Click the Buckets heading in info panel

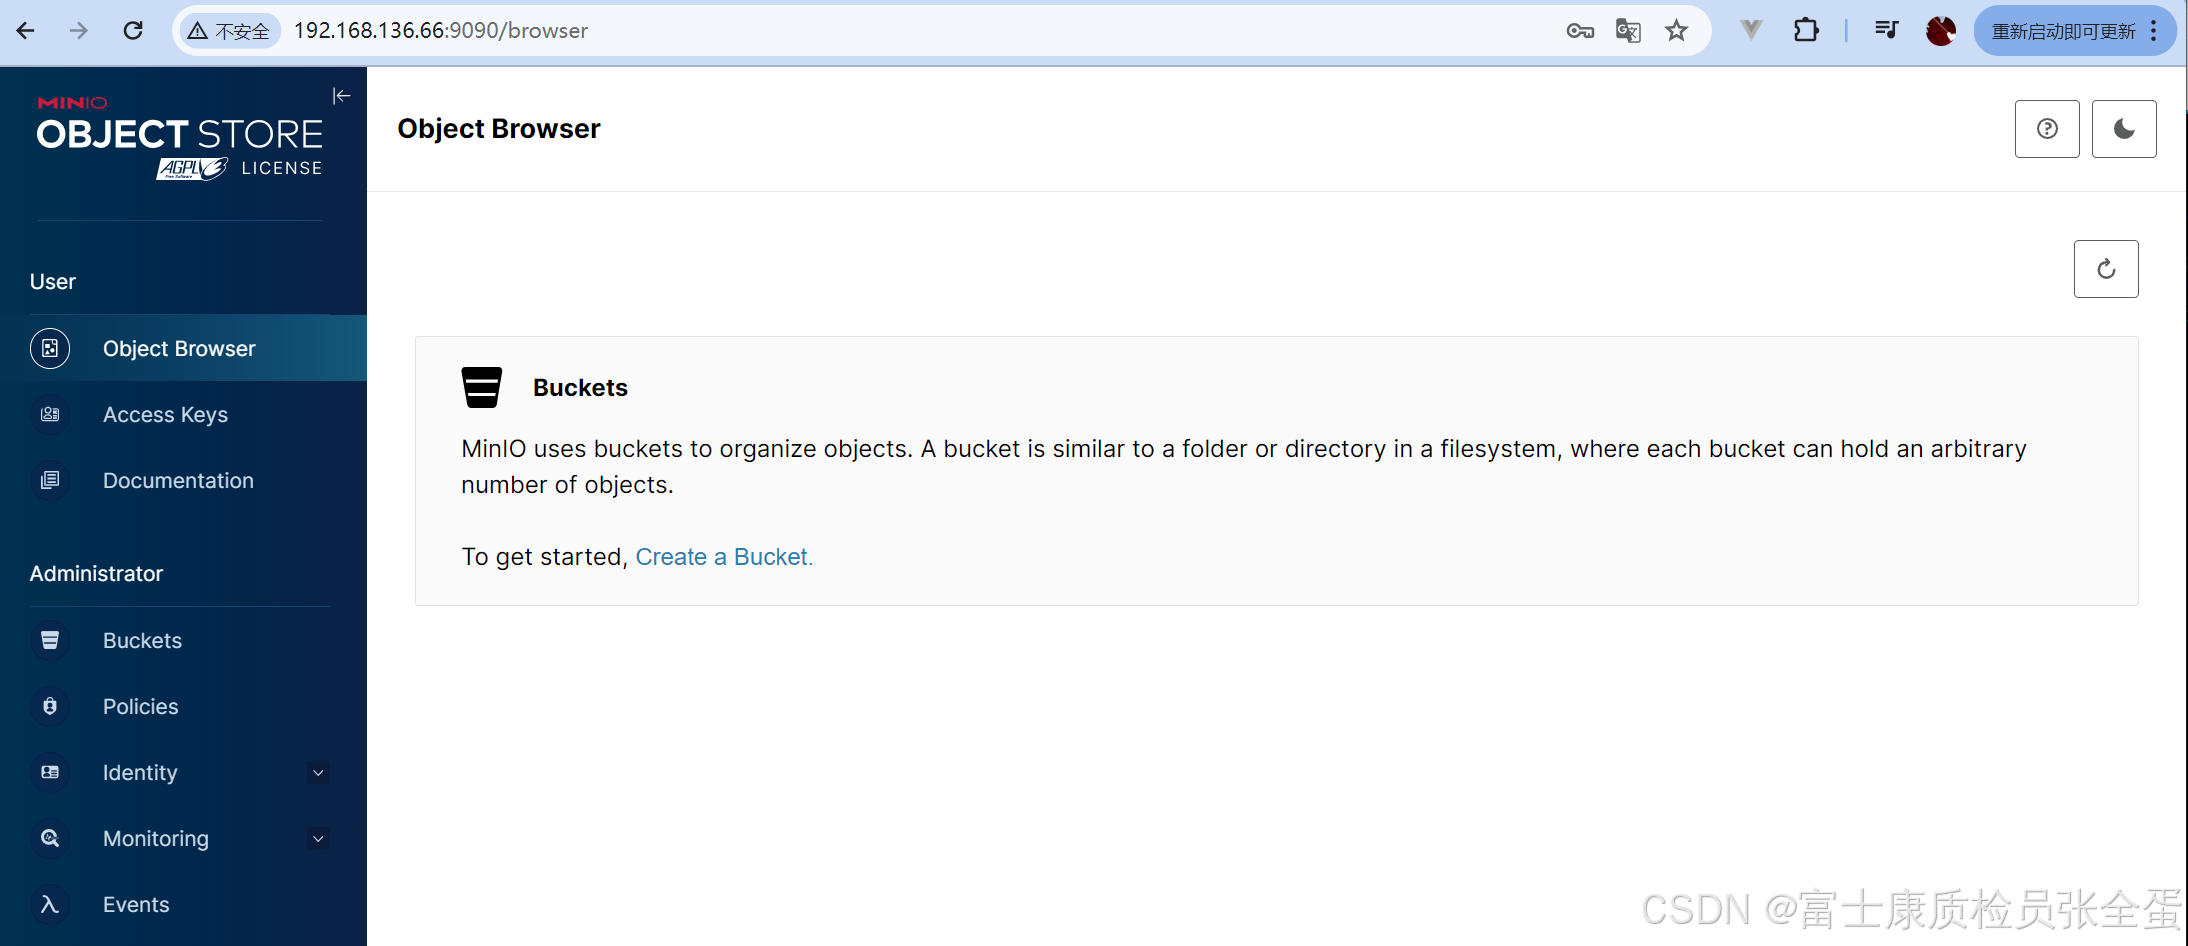click(x=580, y=388)
